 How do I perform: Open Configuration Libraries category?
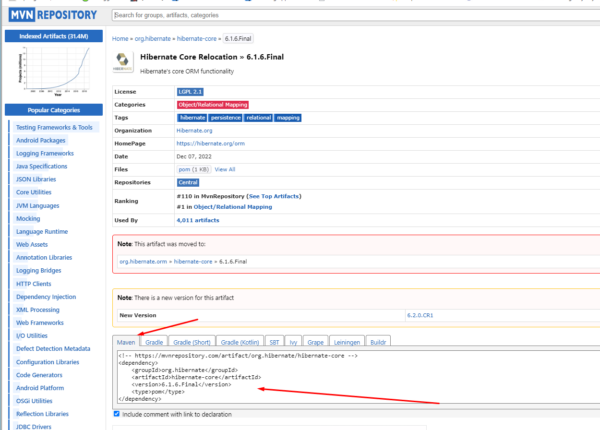tap(47, 362)
